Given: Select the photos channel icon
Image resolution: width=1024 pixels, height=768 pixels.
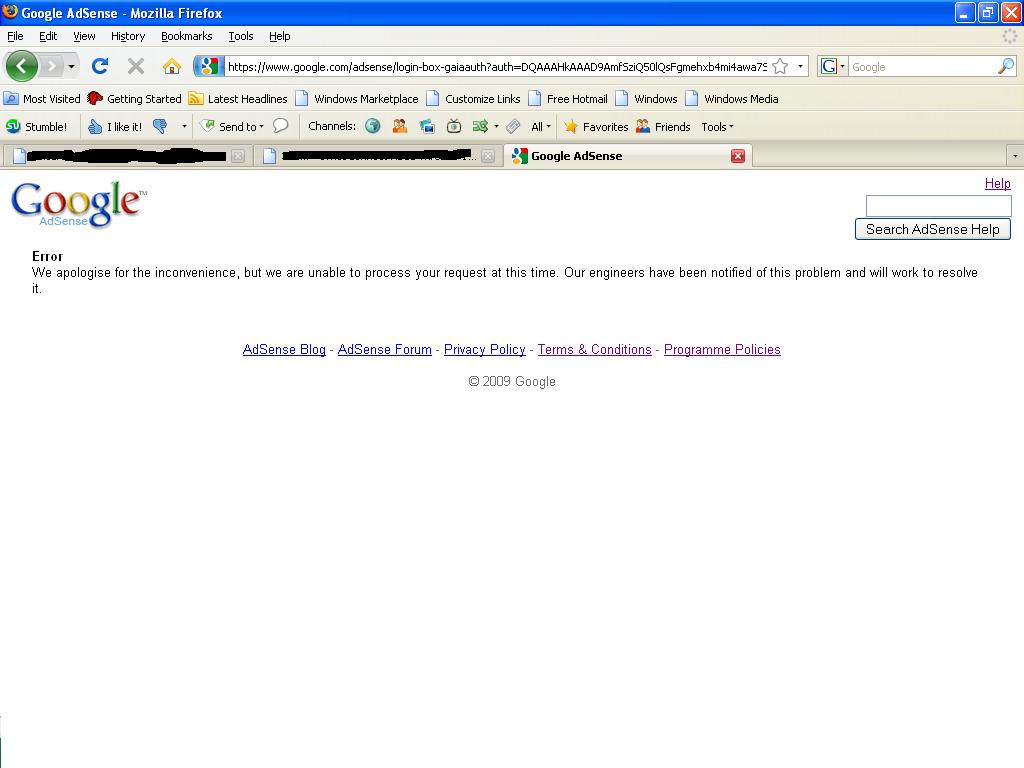Looking at the screenshot, I should [x=427, y=126].
